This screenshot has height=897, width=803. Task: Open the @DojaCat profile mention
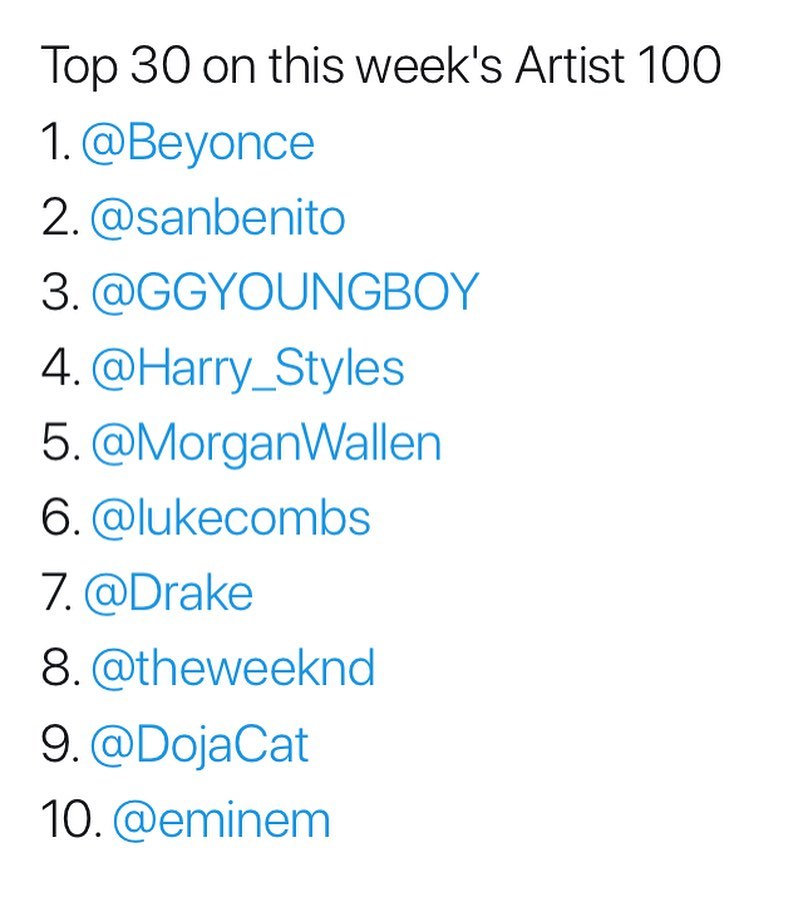coord(200,744)
